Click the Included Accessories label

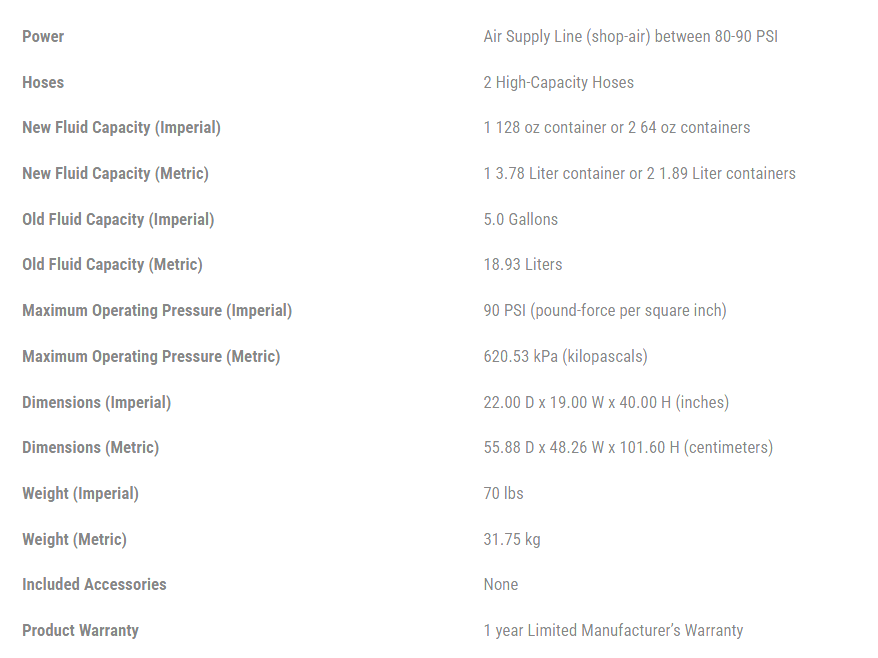click(x=94, y=585)
